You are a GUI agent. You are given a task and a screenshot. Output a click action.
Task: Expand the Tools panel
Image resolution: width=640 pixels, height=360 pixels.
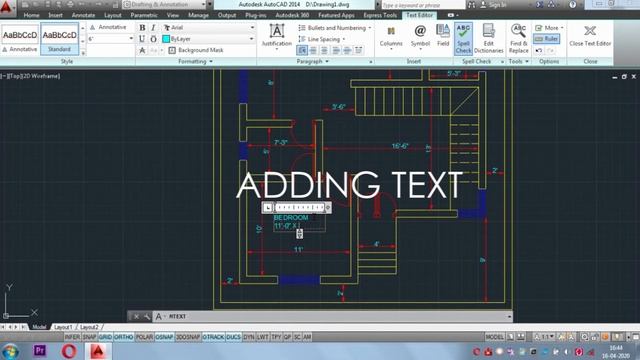point(518,61)
